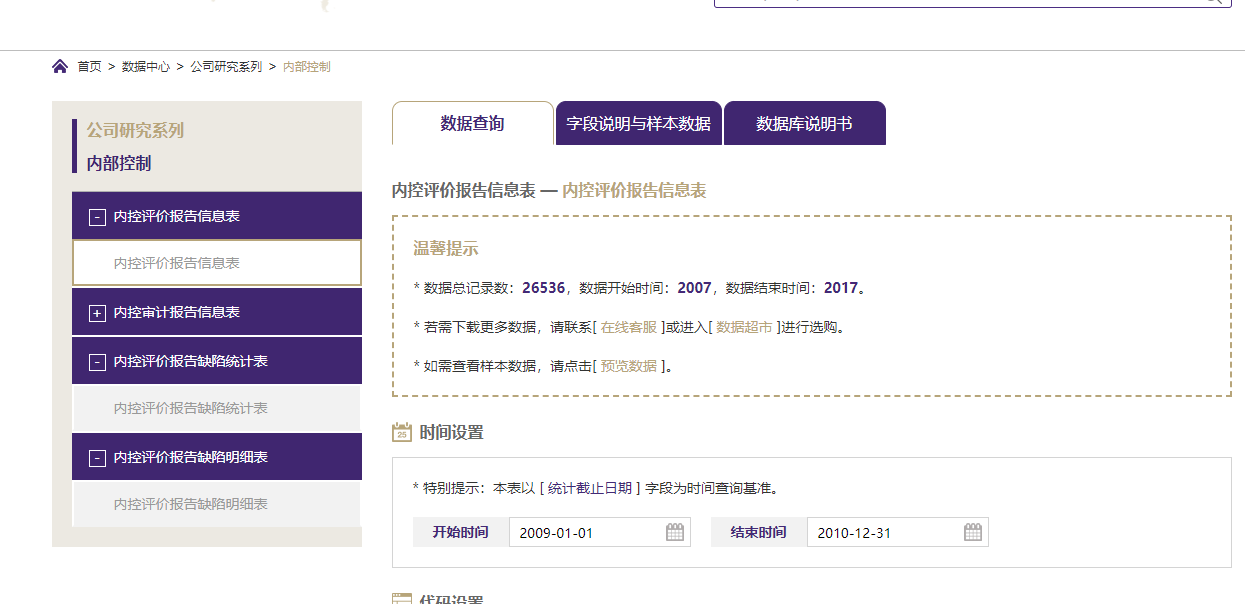Click the 在线客服 link
The width and height of the screenshot is (1245, 604).
[629, 327]
